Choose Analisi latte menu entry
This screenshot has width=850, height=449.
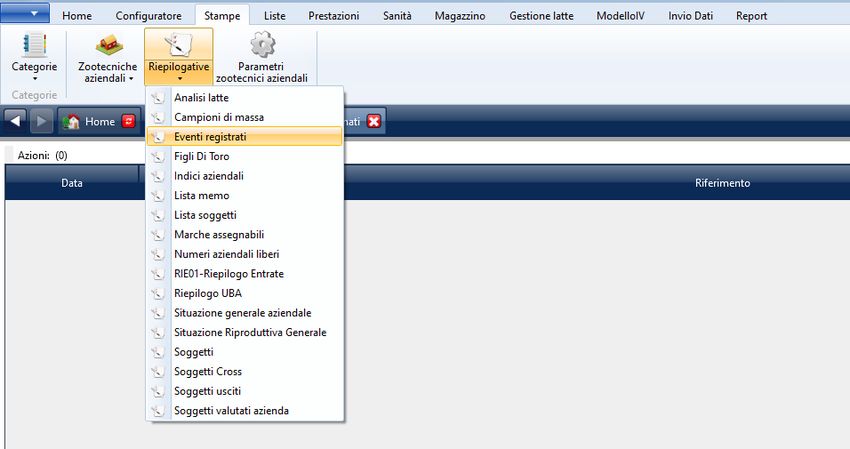pos(201,97)
